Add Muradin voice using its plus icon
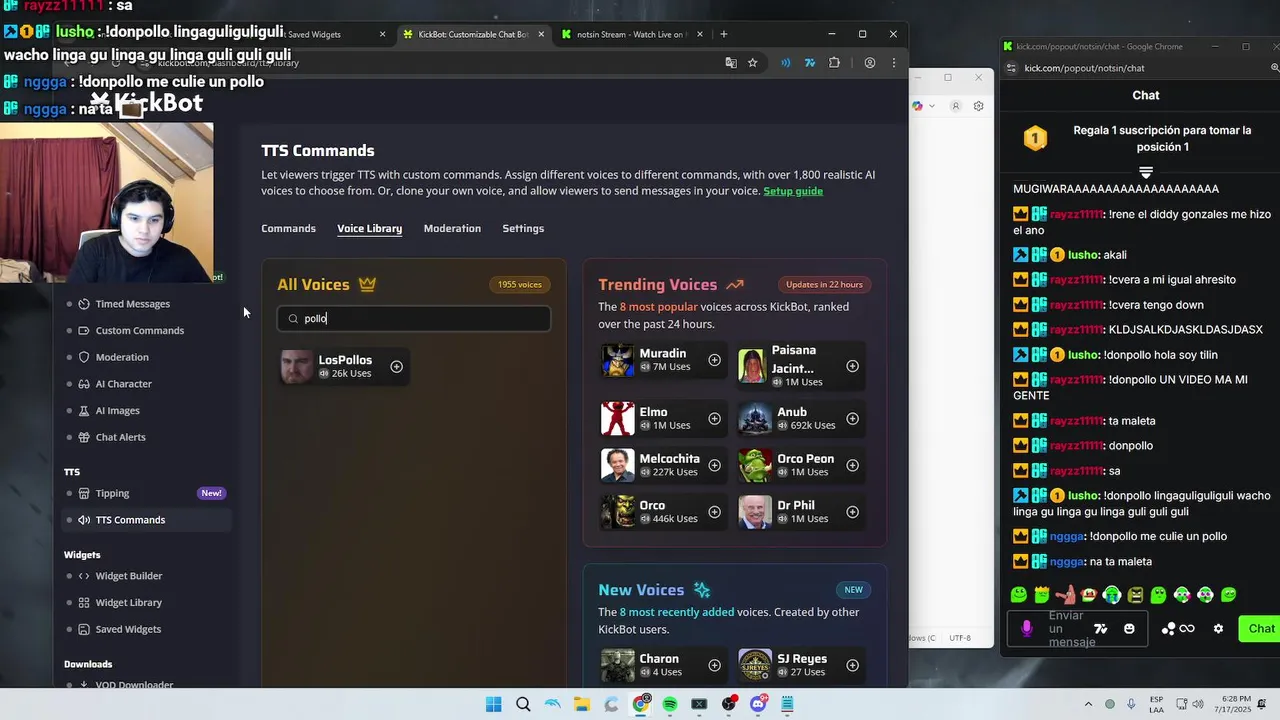This screenshot has width=1280, height=720. tap(714, 360)
